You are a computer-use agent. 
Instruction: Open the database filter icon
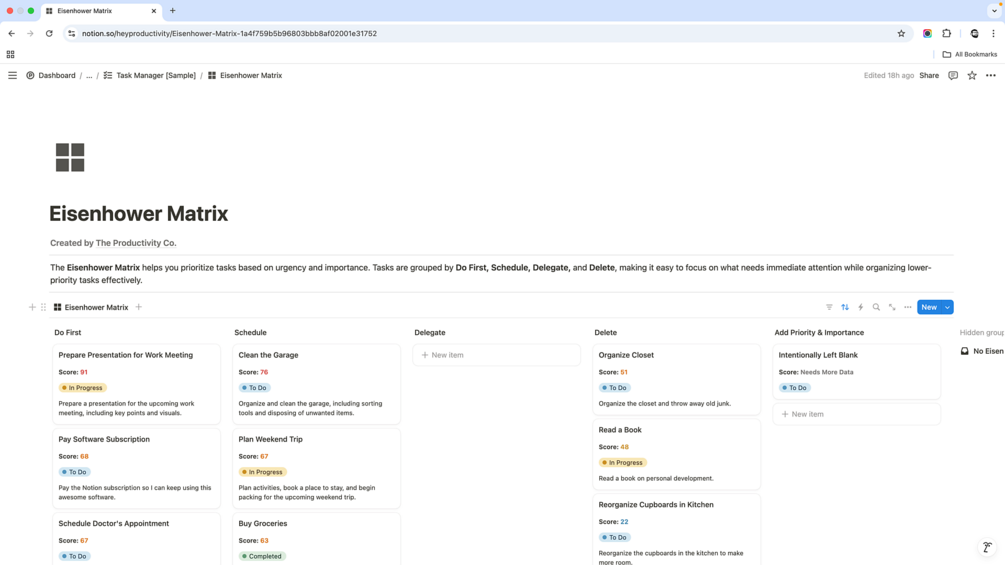[829, 307]
